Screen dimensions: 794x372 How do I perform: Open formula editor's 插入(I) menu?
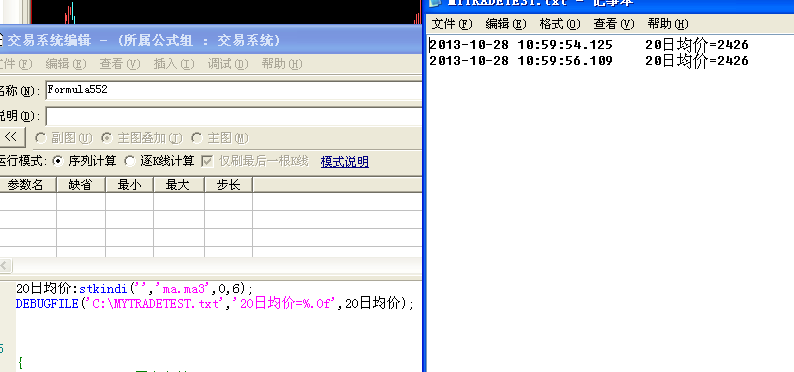174,64
